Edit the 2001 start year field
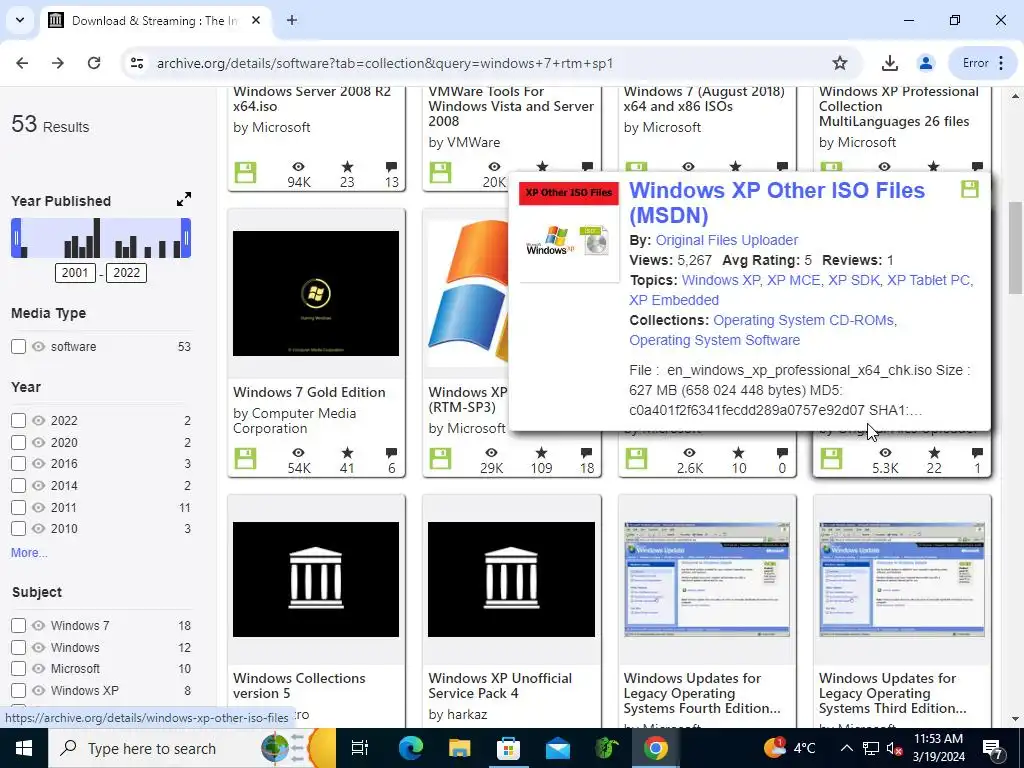 point(75,273)
